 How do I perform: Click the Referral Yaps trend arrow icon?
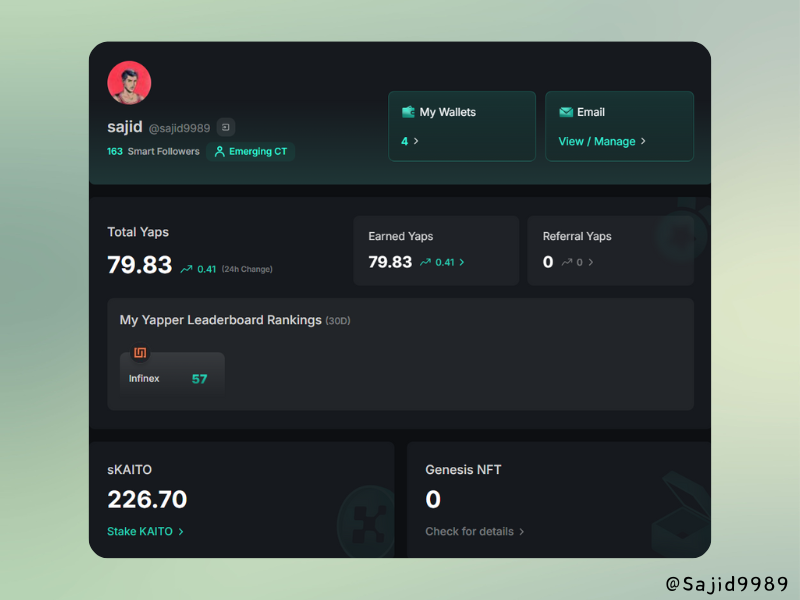(567, 262)
